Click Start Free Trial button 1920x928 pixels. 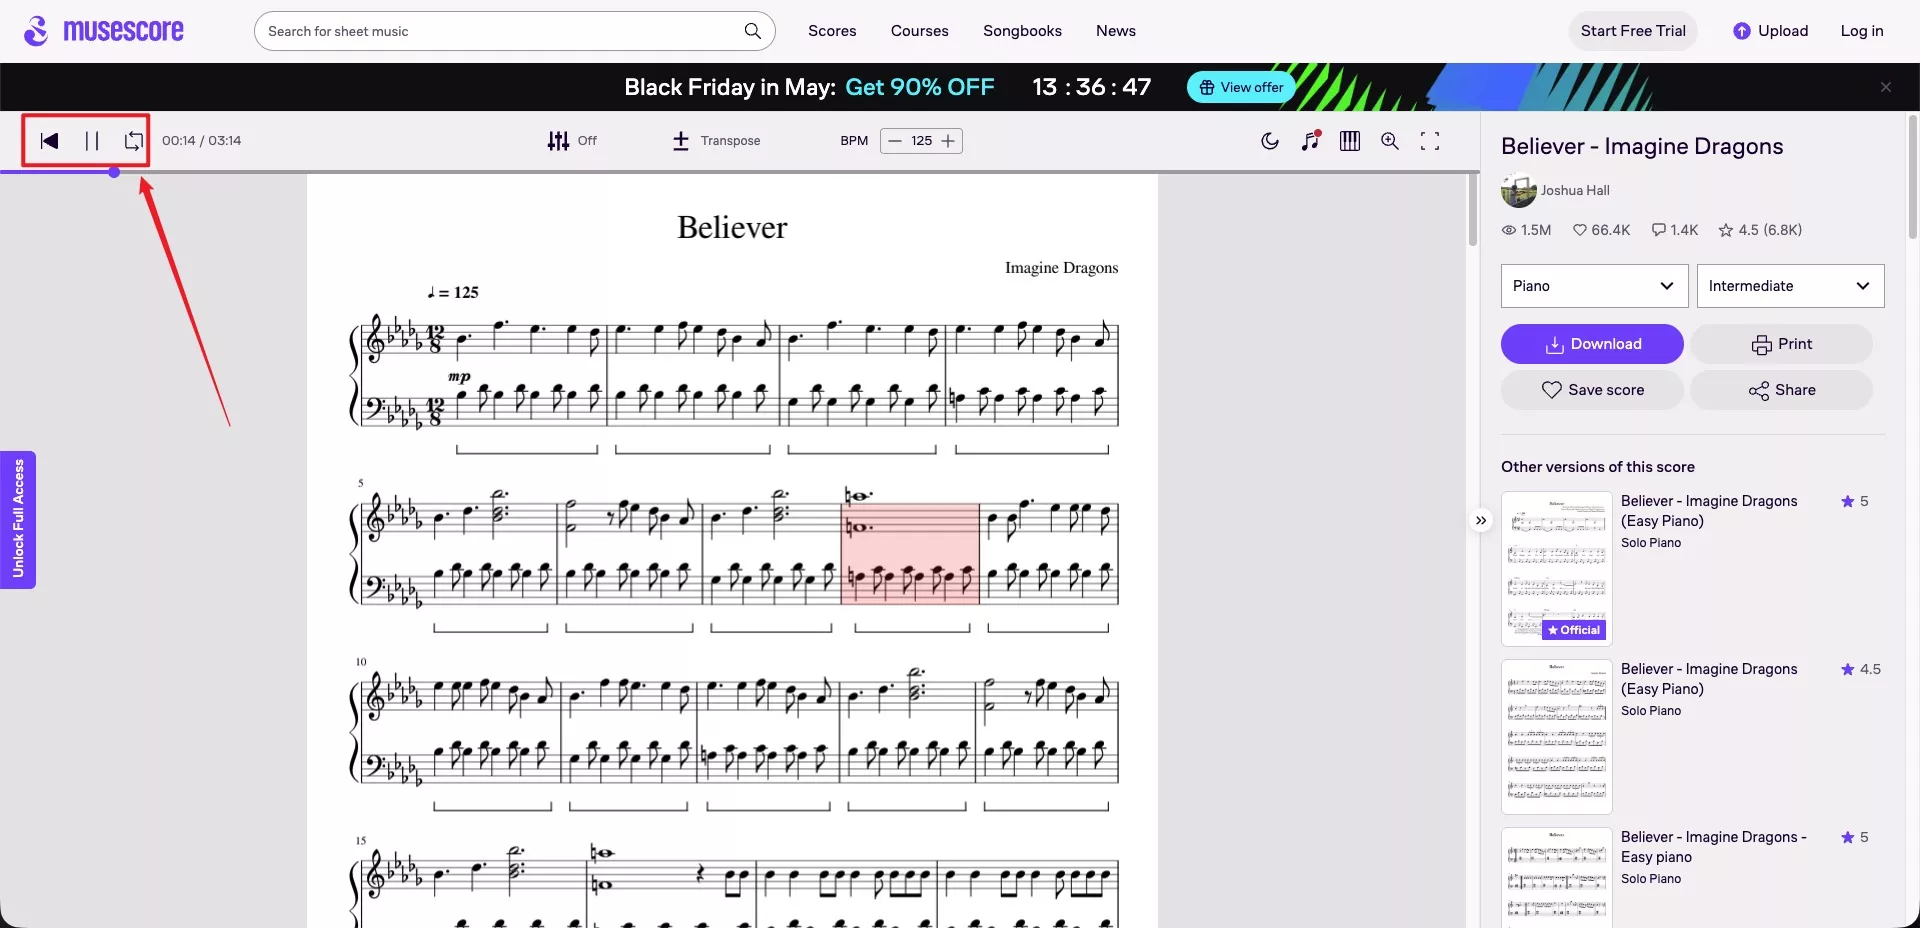coord(1633,31)
